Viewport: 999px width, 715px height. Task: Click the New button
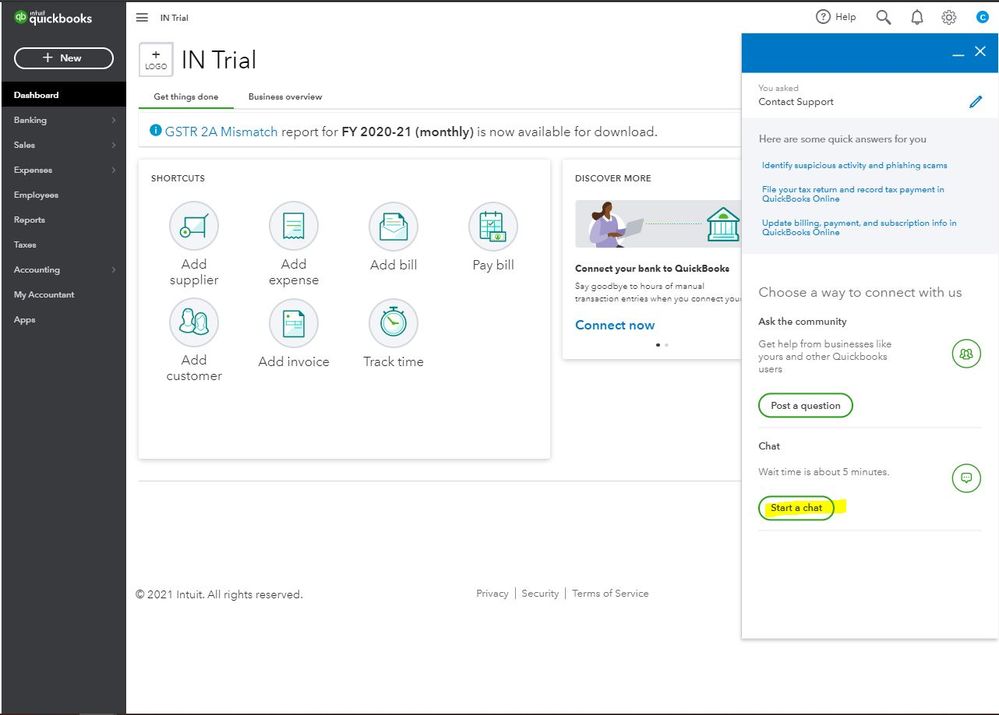point(64,58)
